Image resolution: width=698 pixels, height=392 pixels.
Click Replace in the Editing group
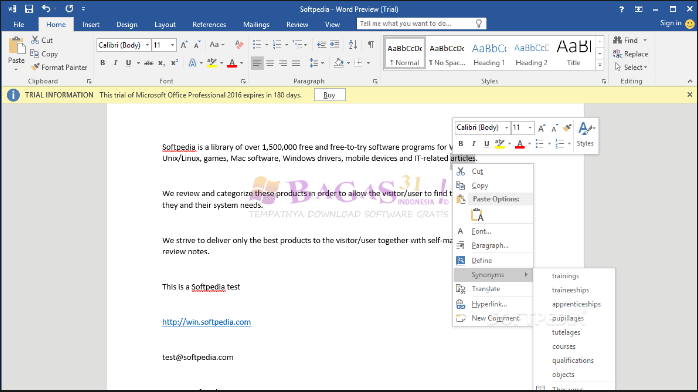click(630, 54)
